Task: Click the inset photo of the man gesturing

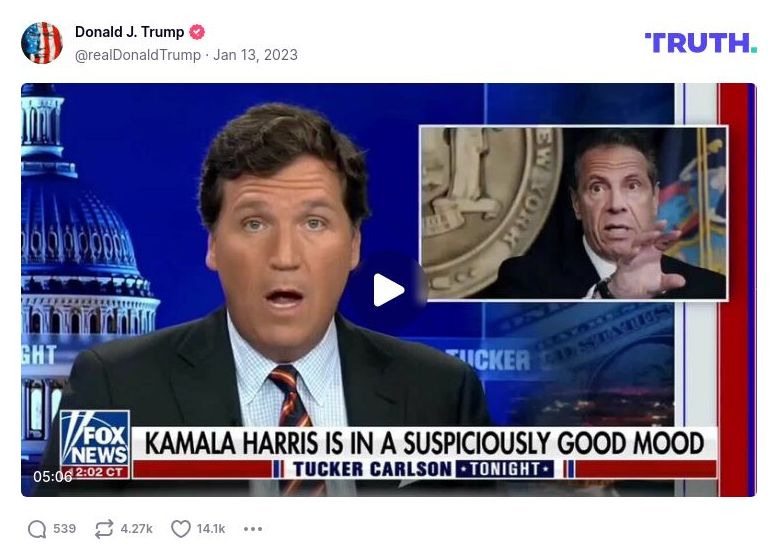Action: click(574, 213)
